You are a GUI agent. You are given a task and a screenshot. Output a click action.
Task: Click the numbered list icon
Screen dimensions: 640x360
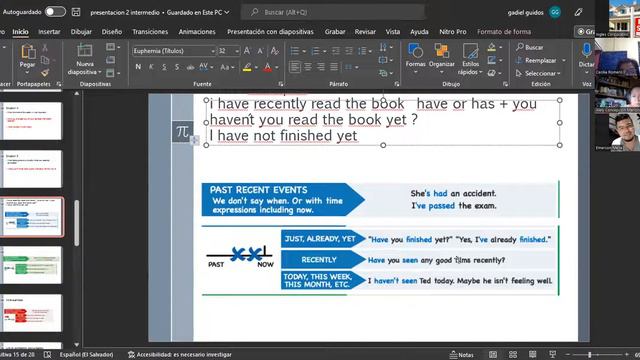point(315,51)
